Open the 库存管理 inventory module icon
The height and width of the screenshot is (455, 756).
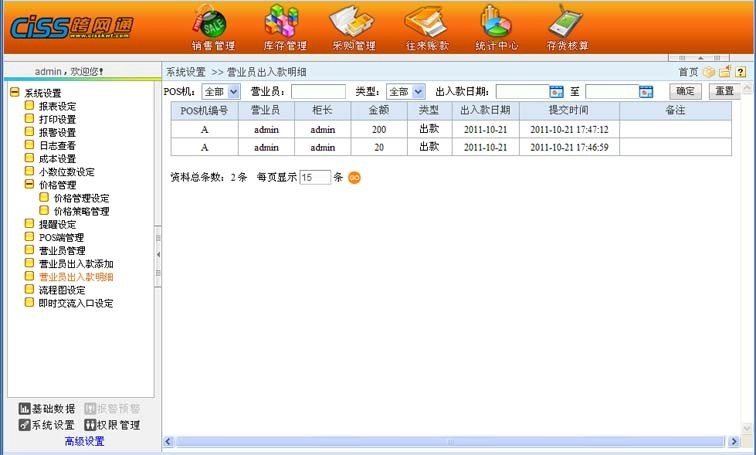tap(284, 24)
